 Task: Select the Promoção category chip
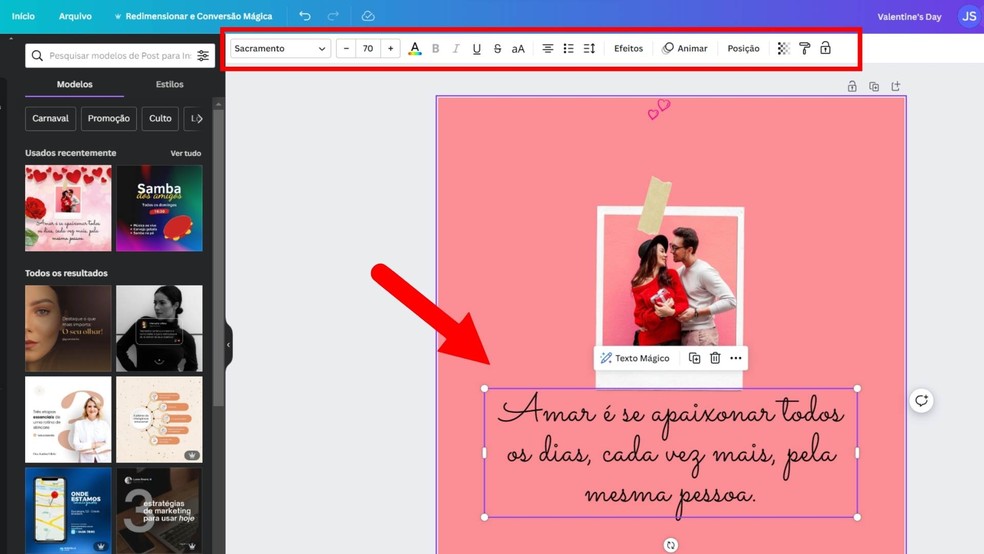point(109,118)
